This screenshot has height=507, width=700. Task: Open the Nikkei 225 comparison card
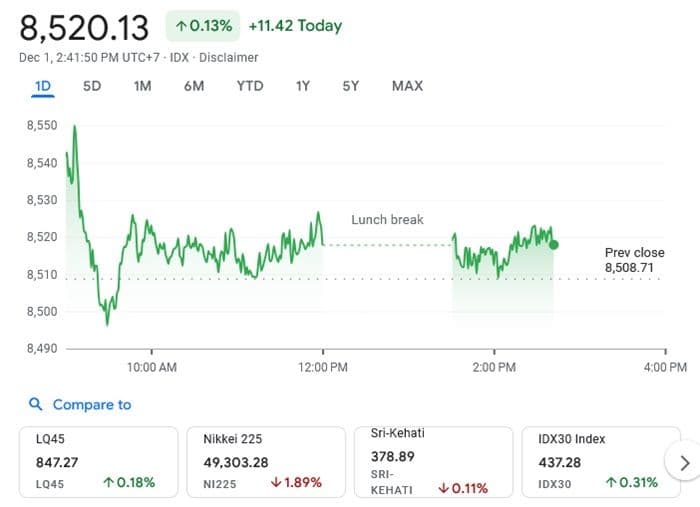tap(266, 462)
